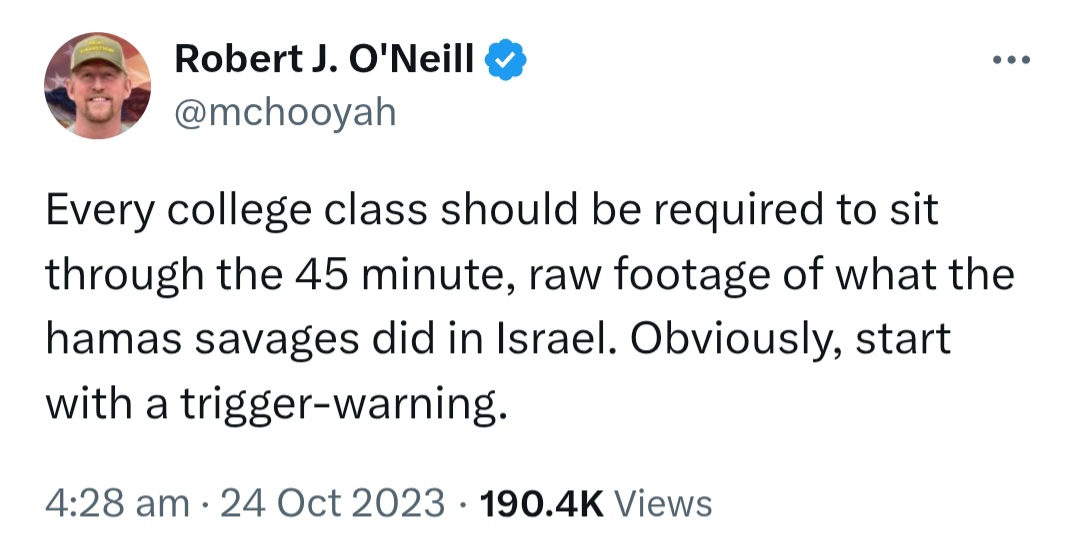Click the green cap in the avatar photo
Image resolution: width=1080 pixels, height=542 pixels.
point(98,51)
